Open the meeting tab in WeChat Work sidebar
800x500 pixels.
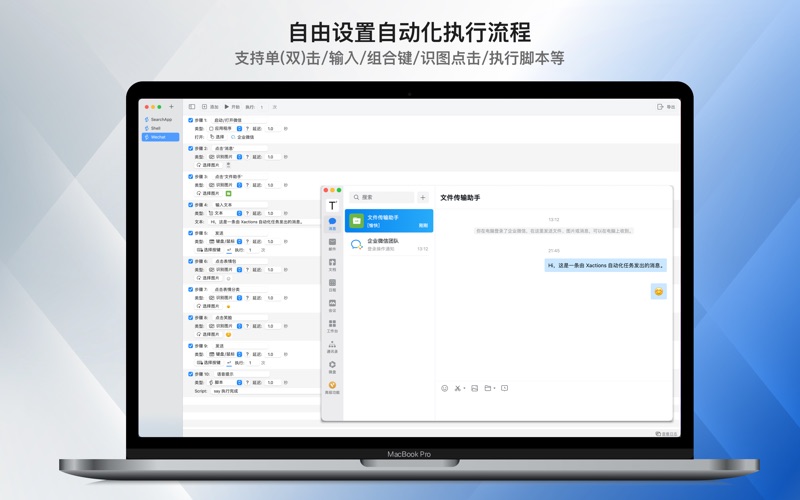click(332, 306)
